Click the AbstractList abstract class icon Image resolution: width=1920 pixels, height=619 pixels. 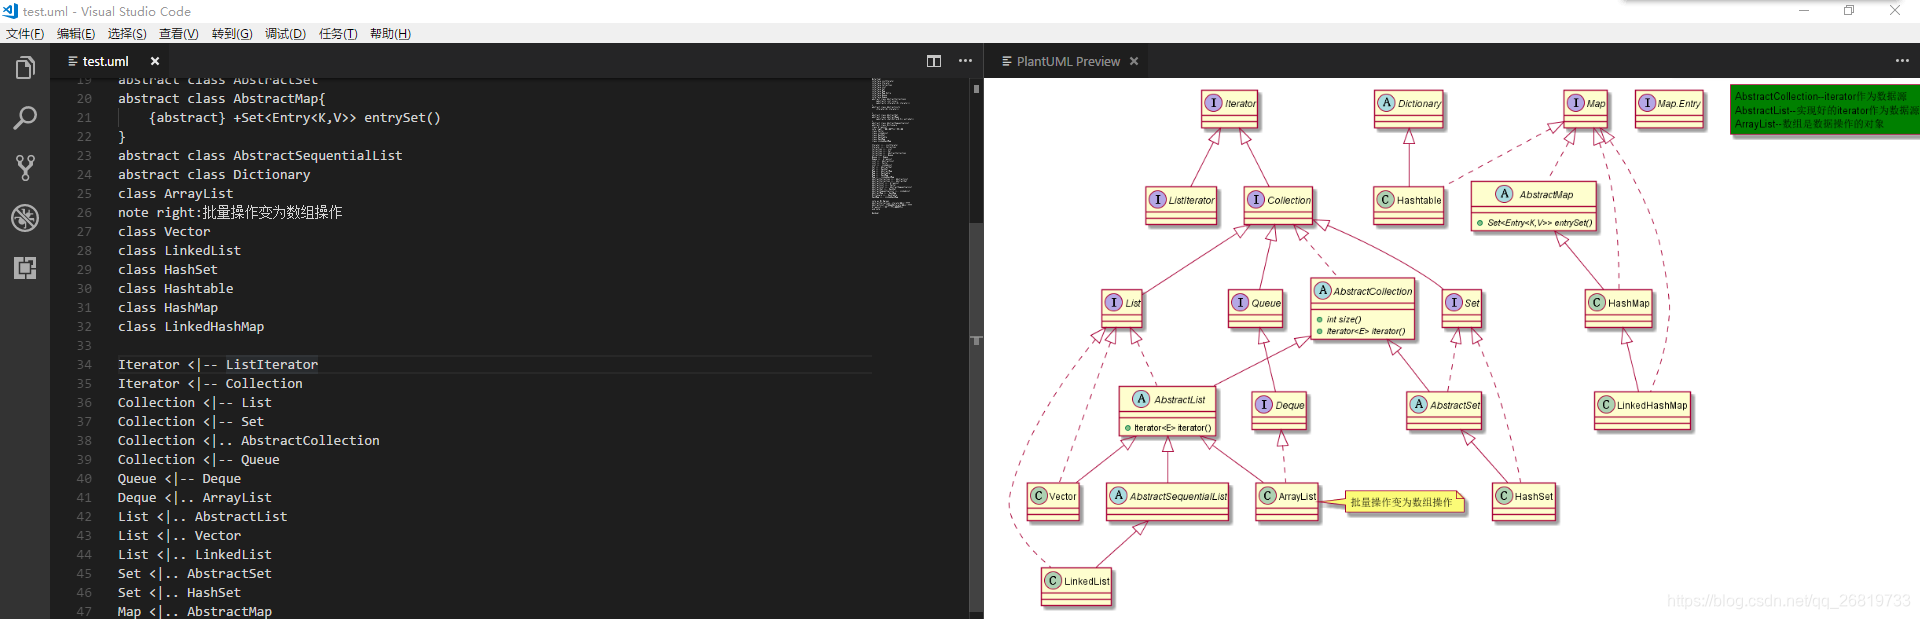coord(1142,399)
